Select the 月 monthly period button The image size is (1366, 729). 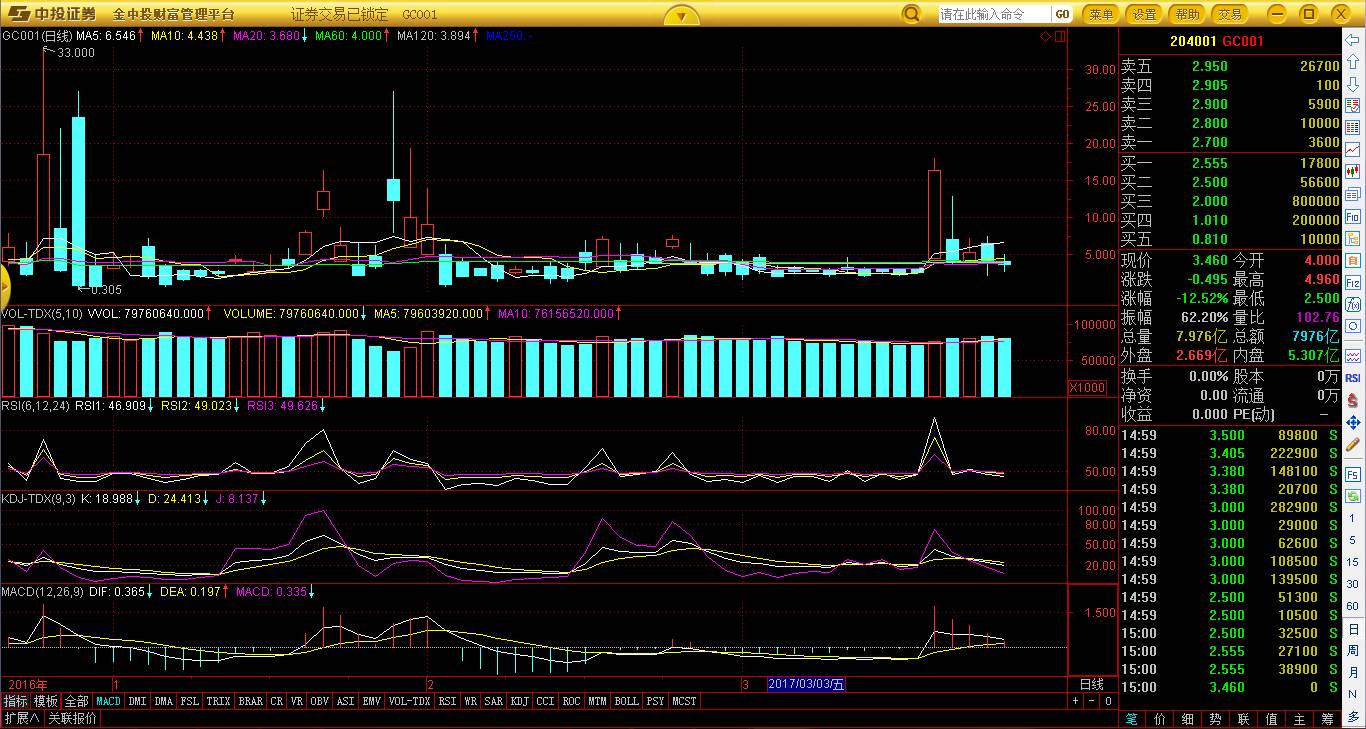tap(1353, 673)
